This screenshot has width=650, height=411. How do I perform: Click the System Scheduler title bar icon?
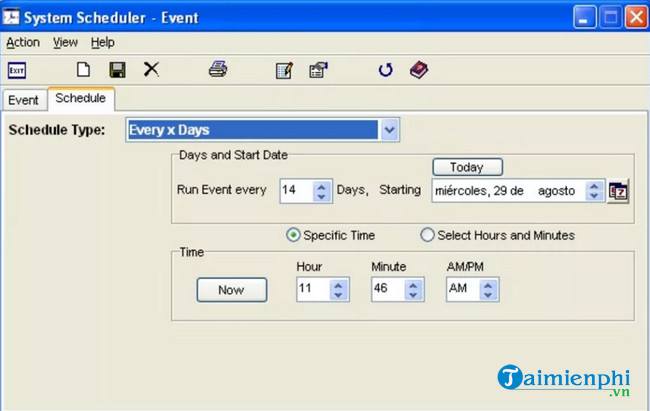(x=11, y=17)
